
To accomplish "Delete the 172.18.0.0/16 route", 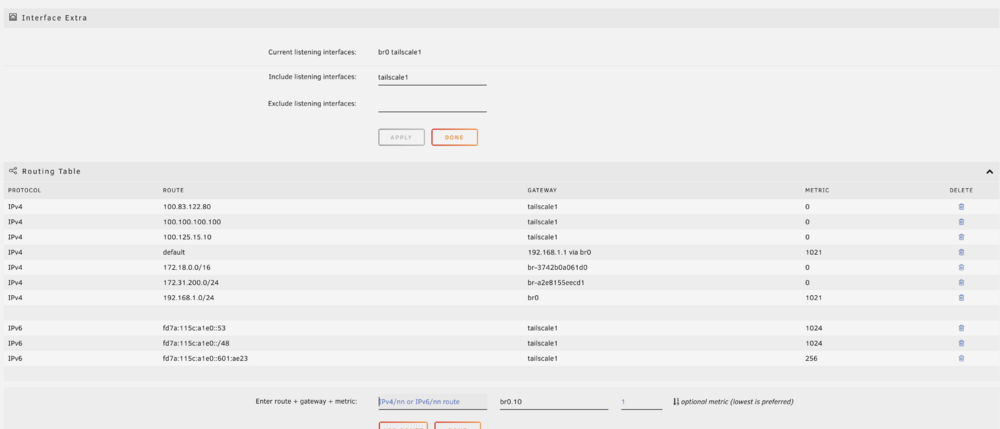I will [x=961, y=267].
